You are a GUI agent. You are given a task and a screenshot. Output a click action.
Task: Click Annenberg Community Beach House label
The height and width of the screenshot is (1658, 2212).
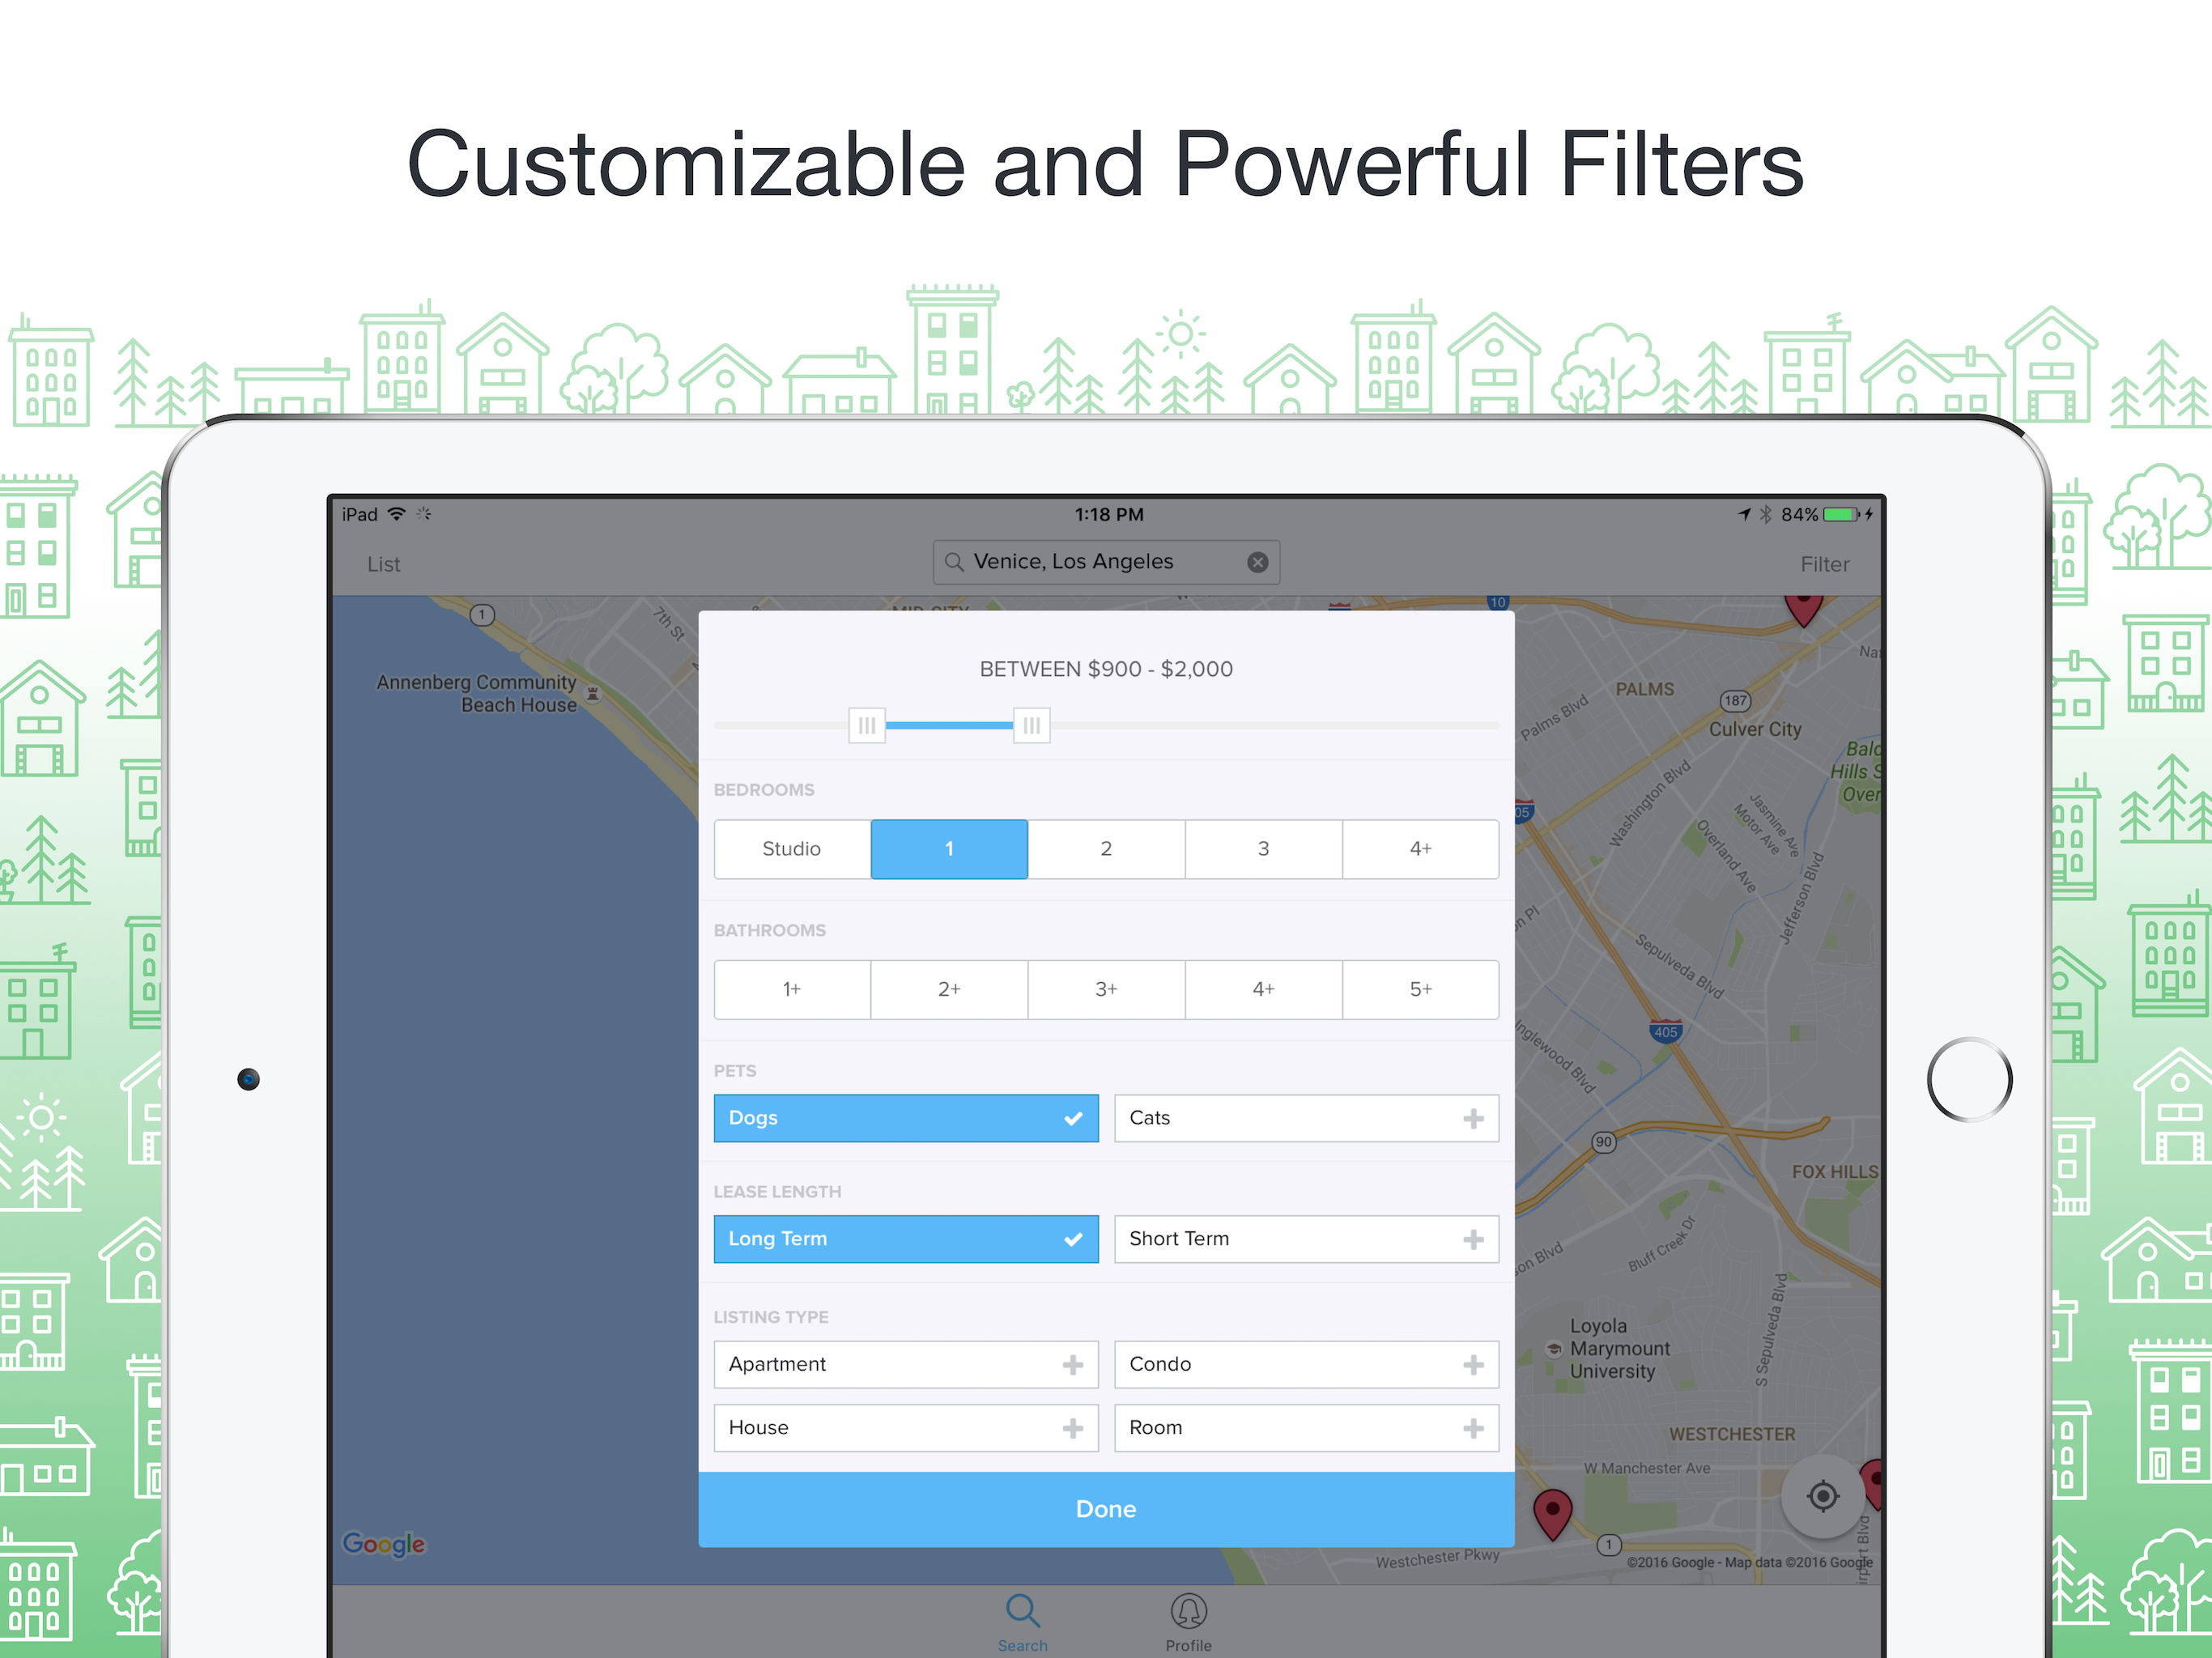tap(477, 693)
